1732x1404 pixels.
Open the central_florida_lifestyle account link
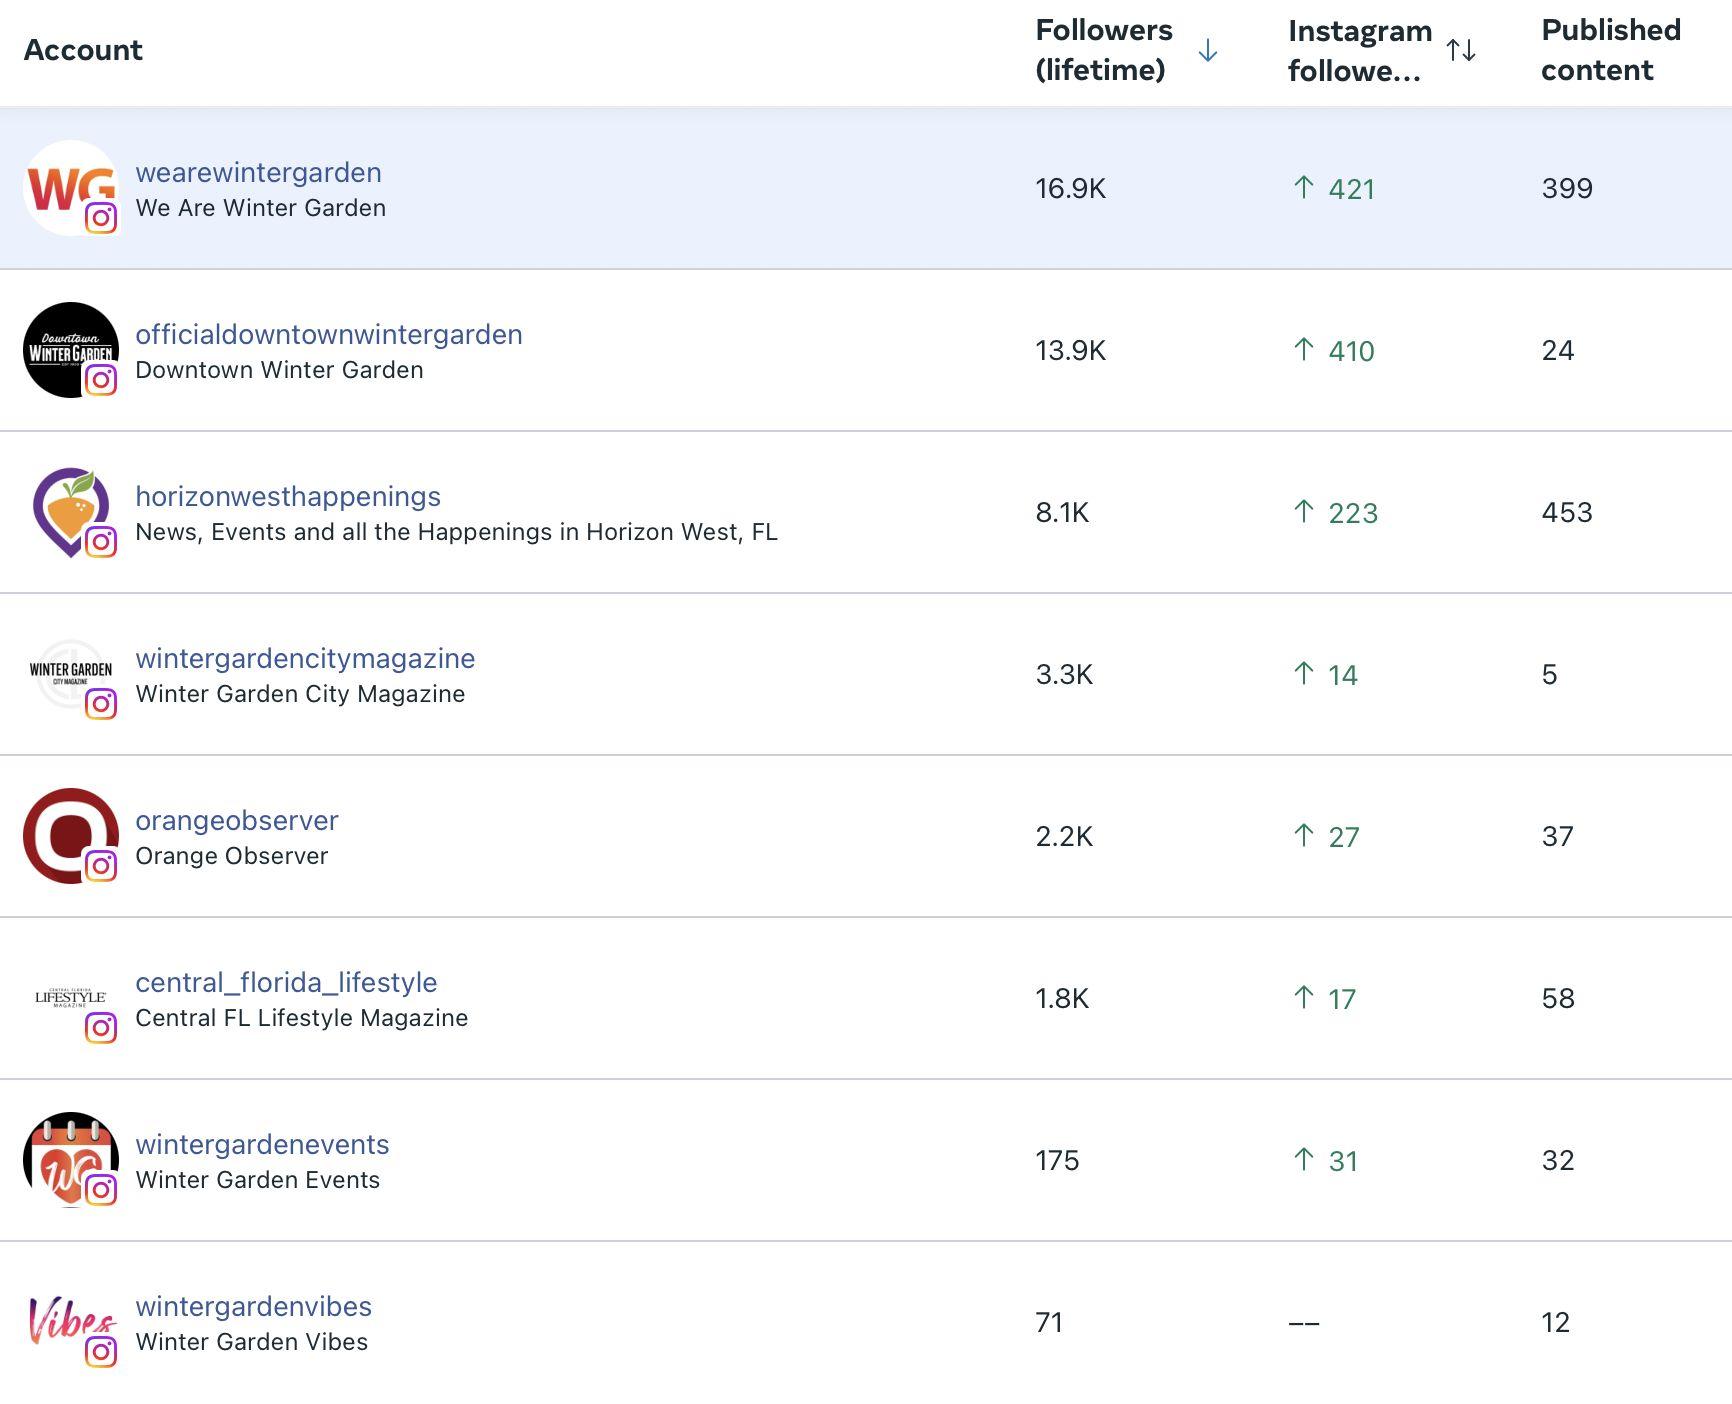pyautogui.click(x=286, y=982)
